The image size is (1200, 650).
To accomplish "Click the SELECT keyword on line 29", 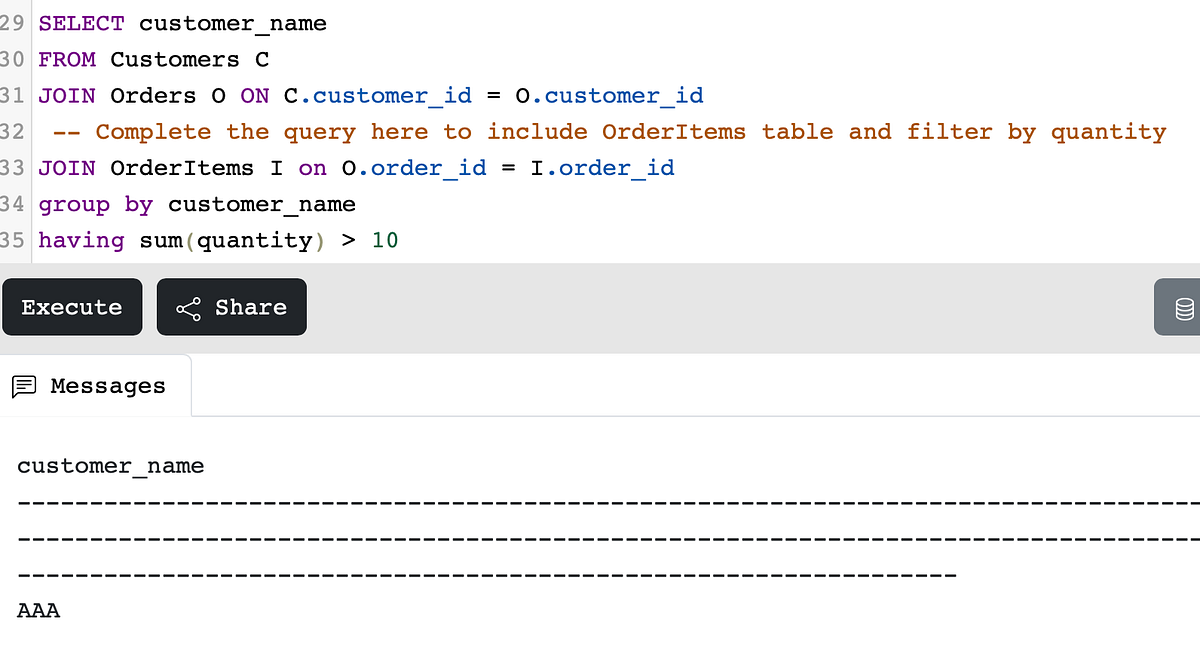I will coord(81,23).
